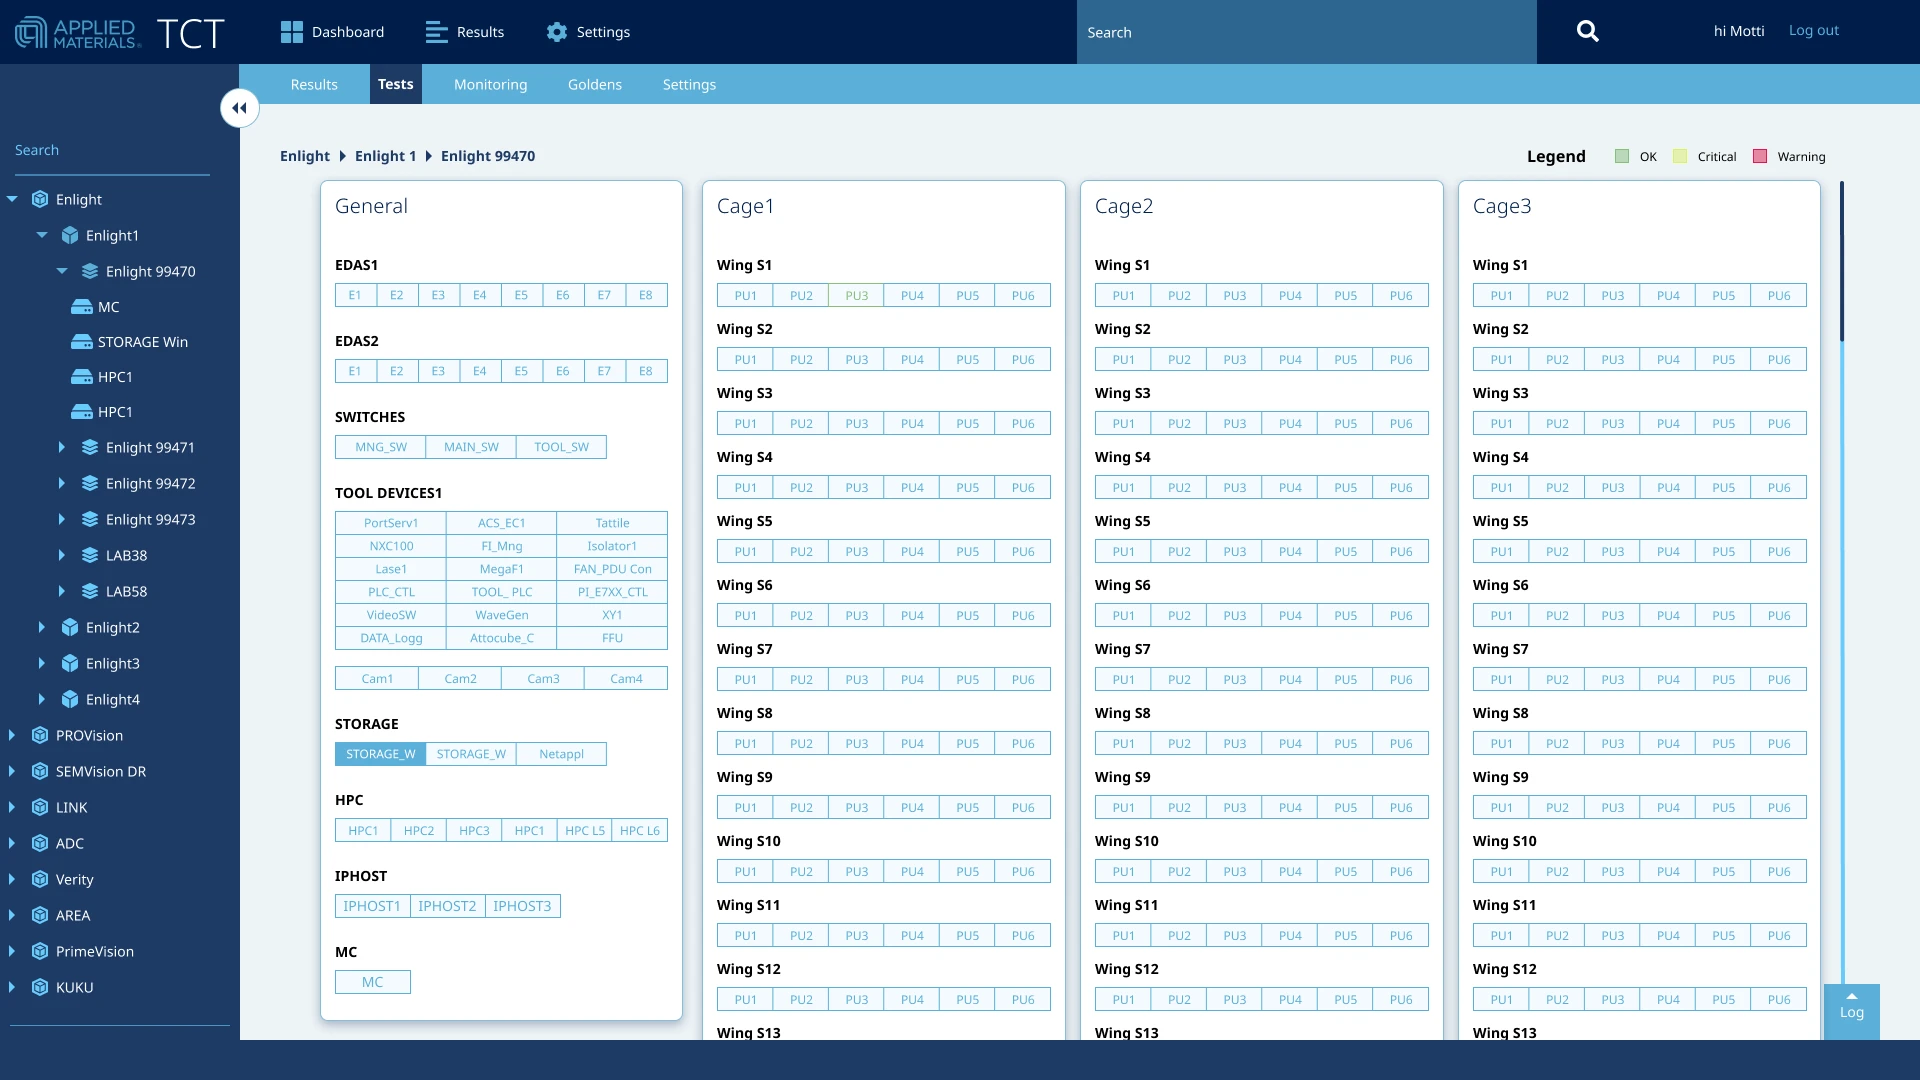Click the Applied Materials TCT logo
Screen dimensions: 1920x1080
coord(120,32)
